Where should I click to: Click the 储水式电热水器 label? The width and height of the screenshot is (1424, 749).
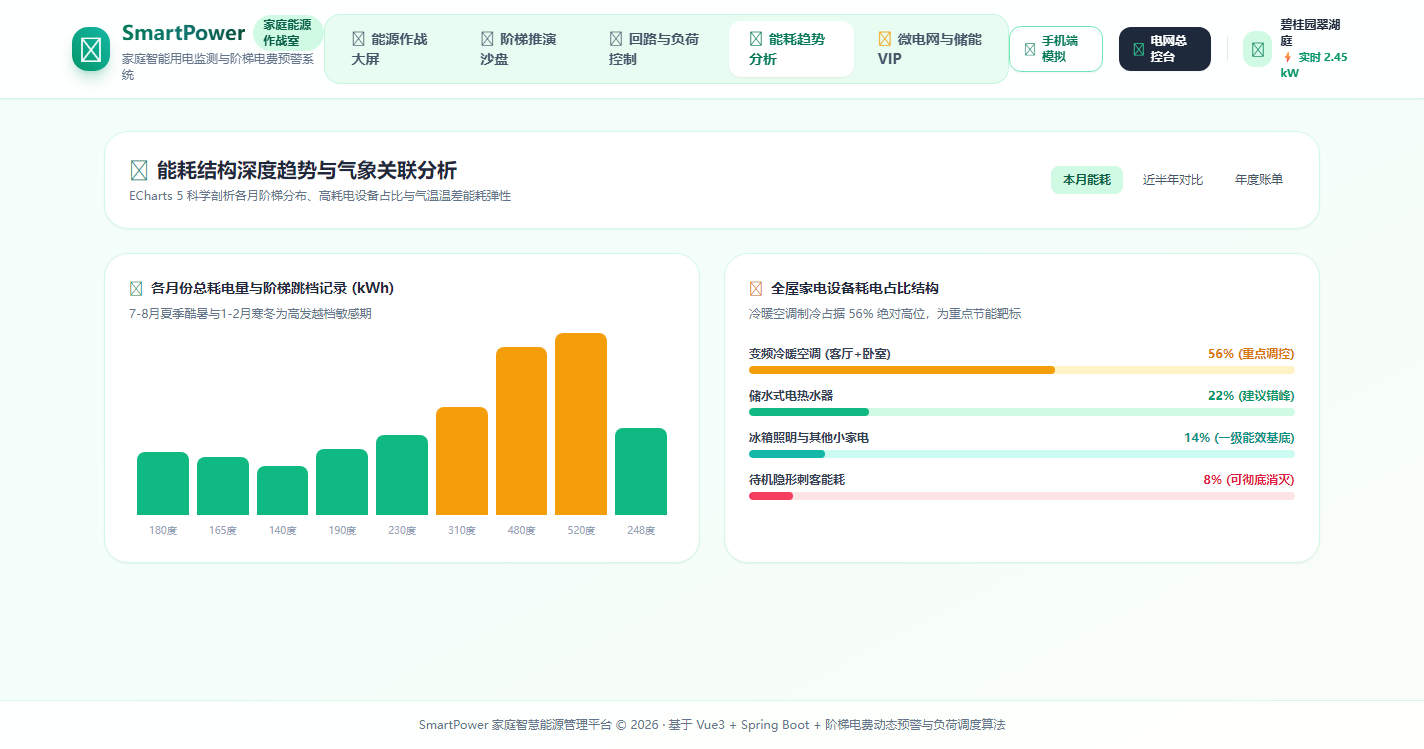click(x=791, y=396)
